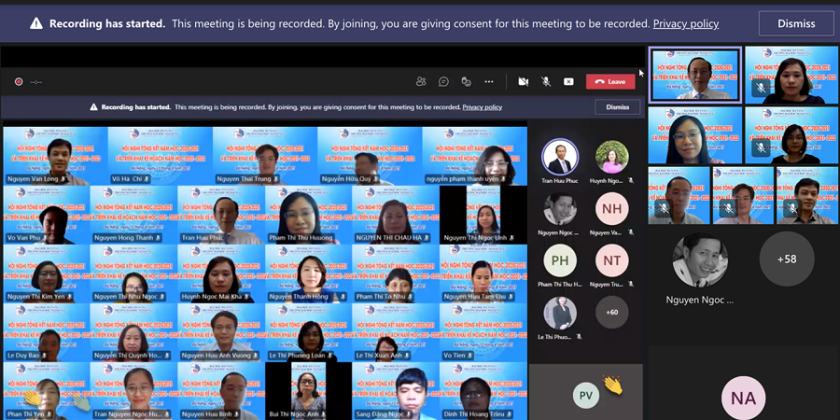The width and height of the screenshot is (840, 420).
Task: Select small Nguyen Ngoc ... avatar in shared screen
Action: point(560,208)
